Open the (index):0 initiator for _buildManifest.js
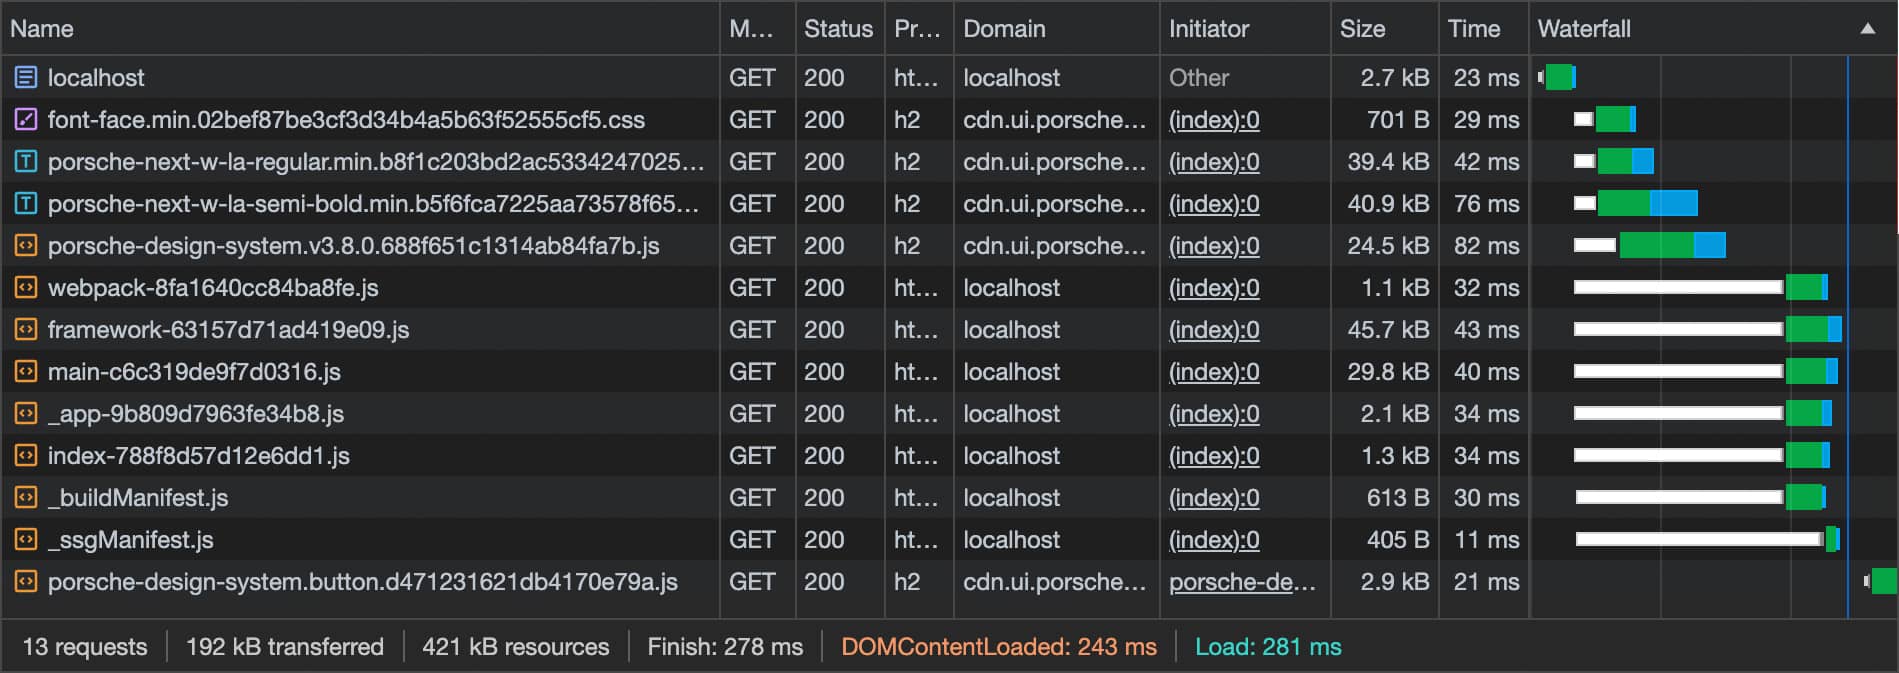 point(1213,497)
